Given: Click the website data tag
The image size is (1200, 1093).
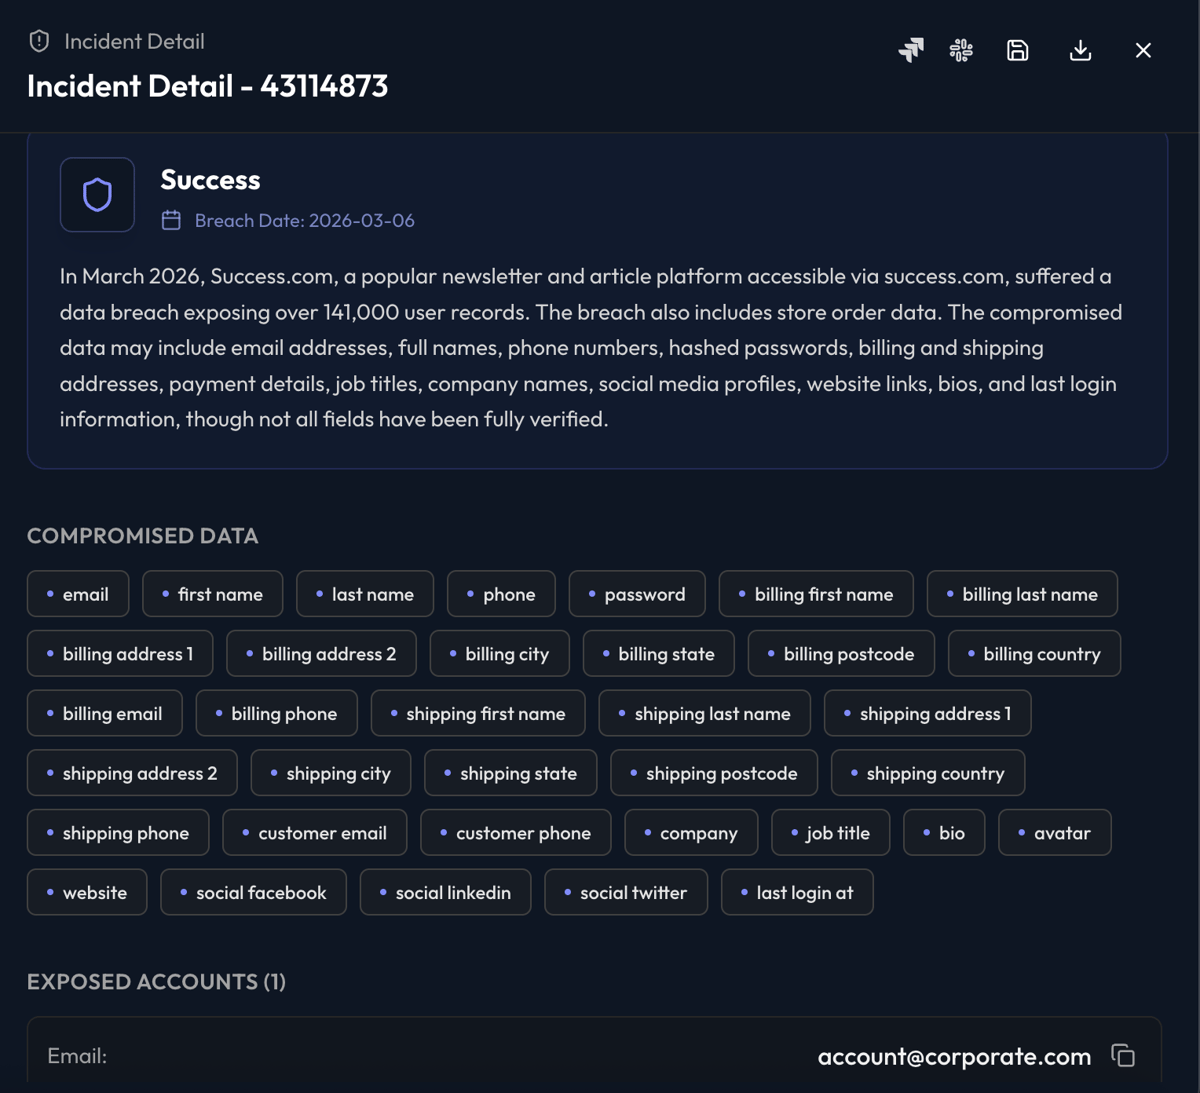Looking at the screenshot, I should coord(87,892).
